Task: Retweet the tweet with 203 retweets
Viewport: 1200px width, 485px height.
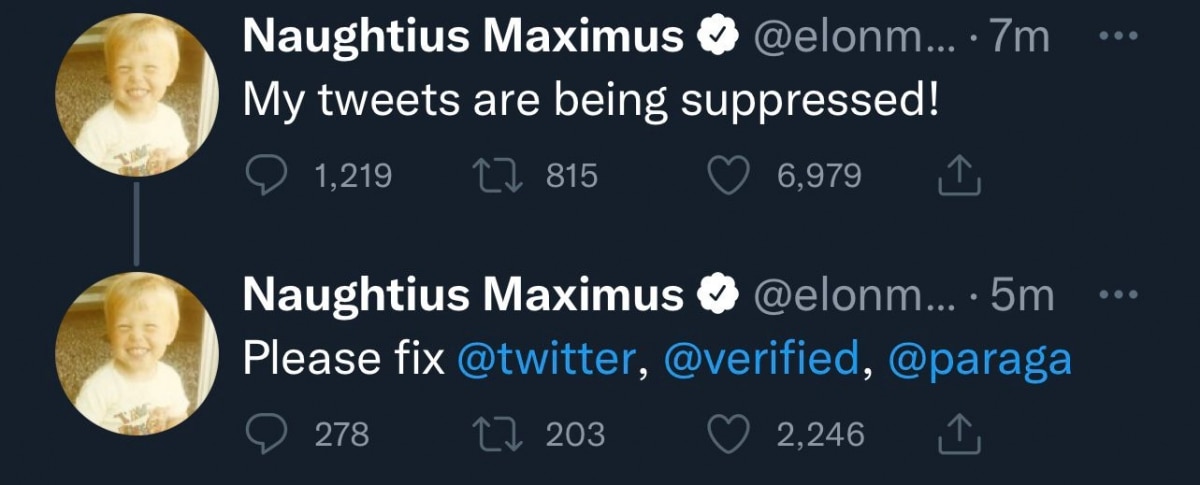Action: tap(497, 434)
